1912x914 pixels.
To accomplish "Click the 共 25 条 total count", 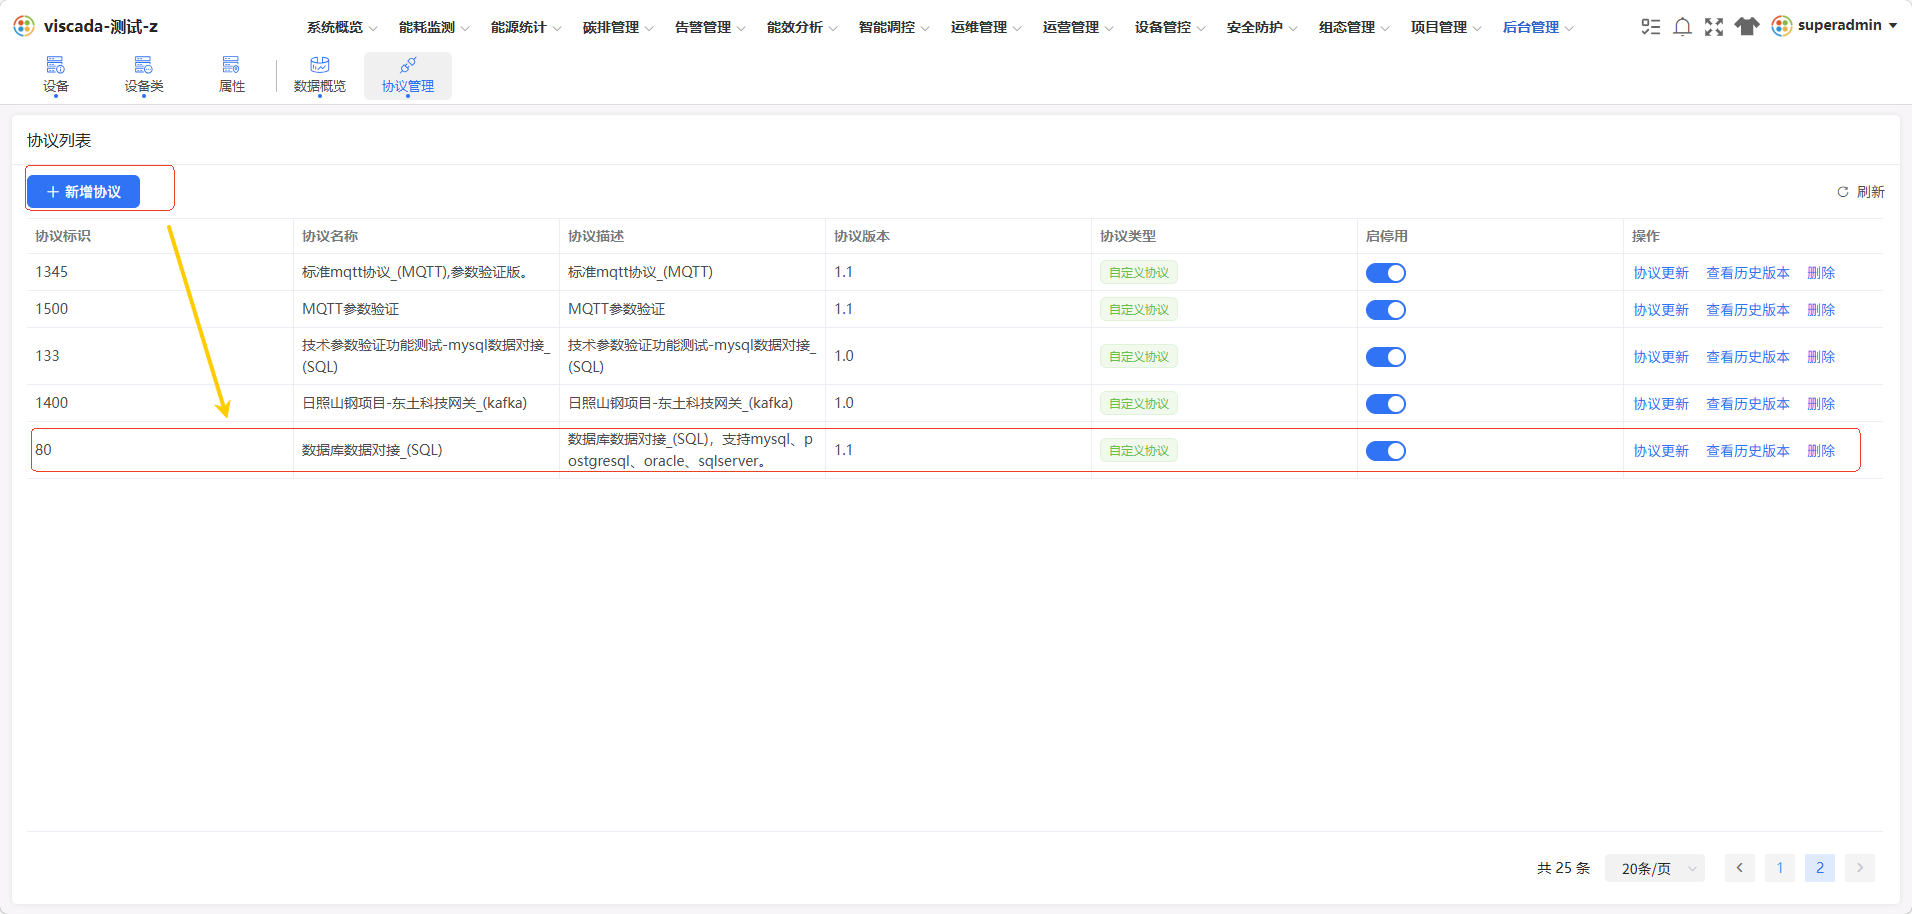I will pos(1563,868).
